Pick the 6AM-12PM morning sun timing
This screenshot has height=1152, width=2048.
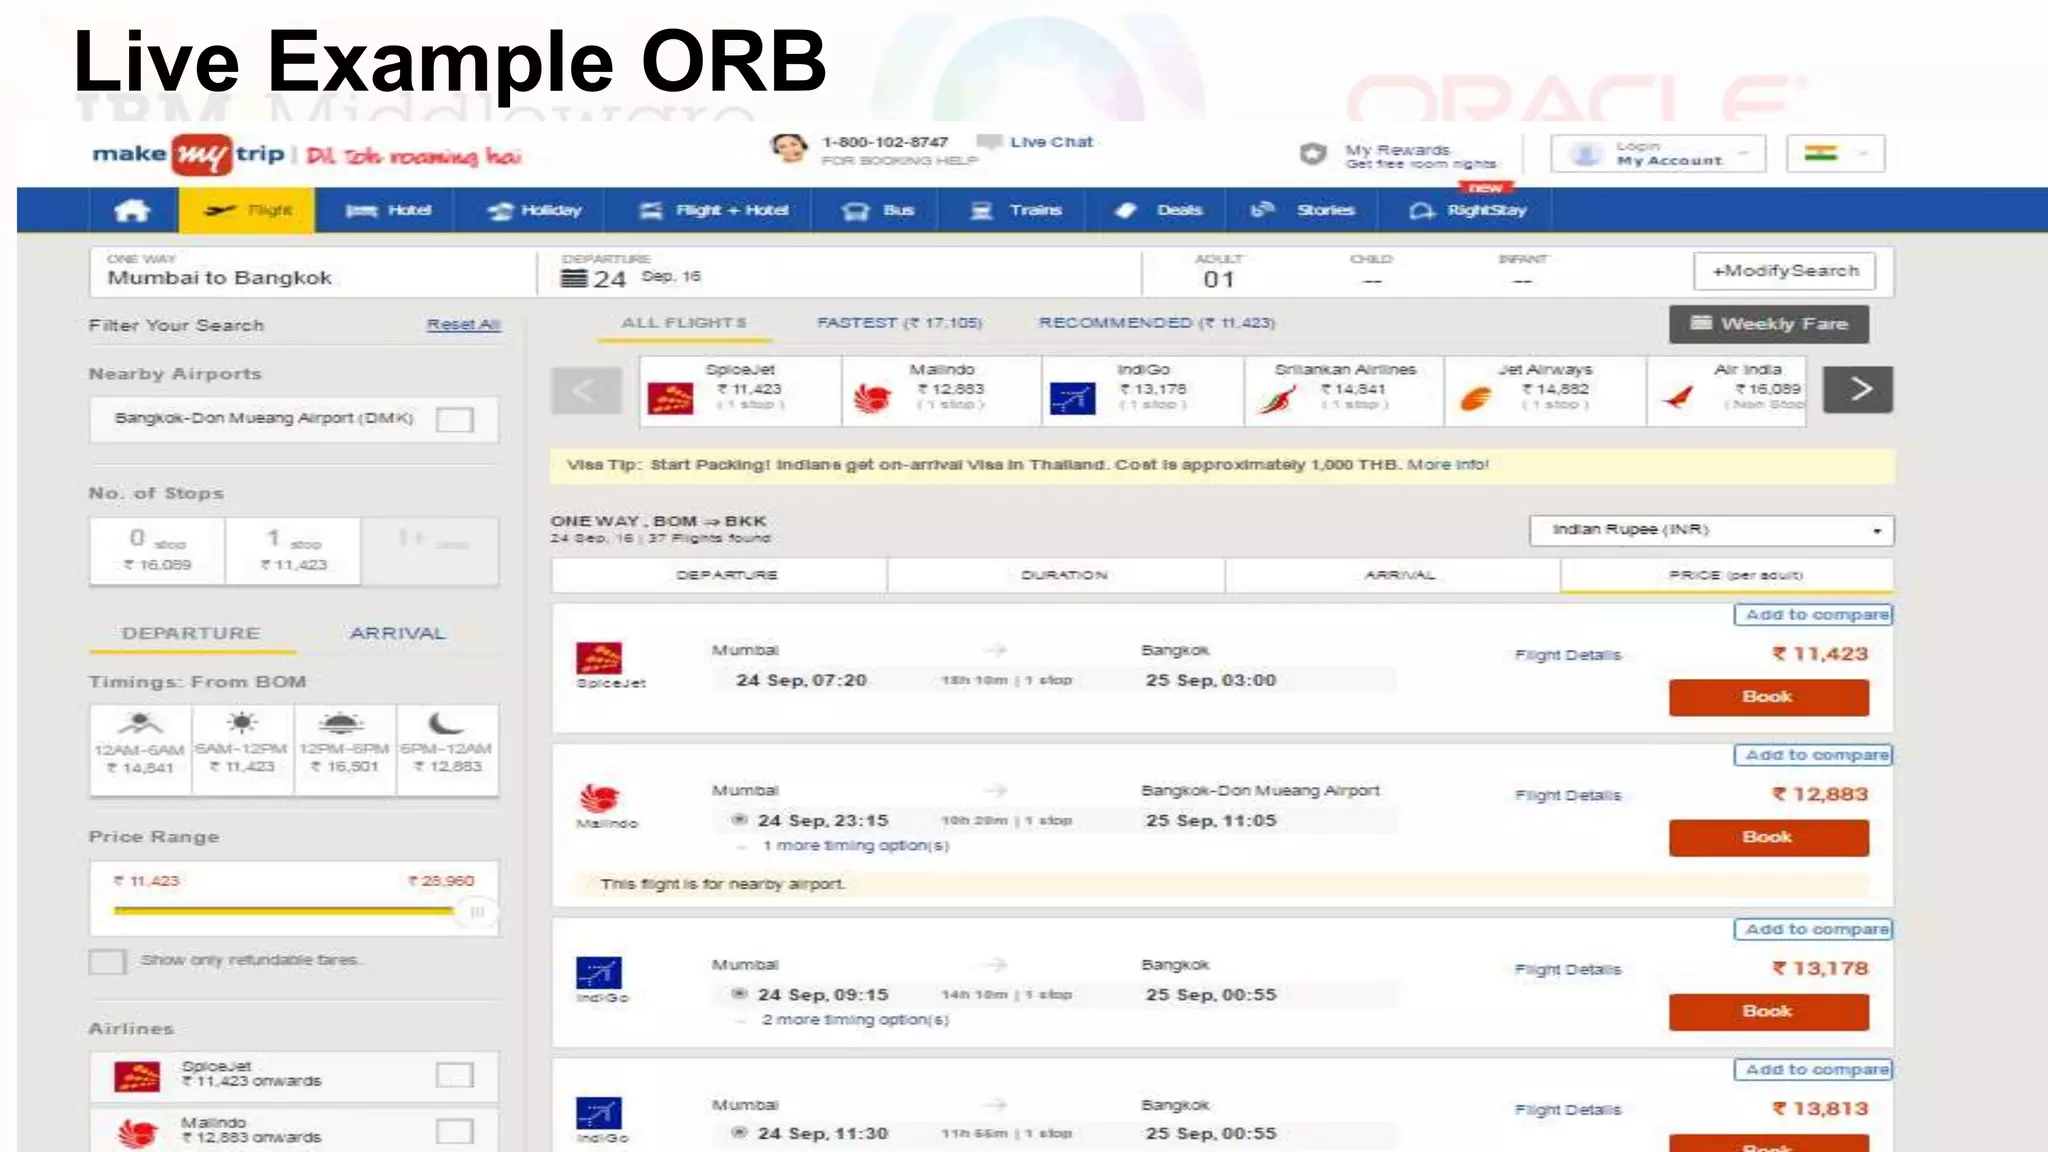point(242,749)
